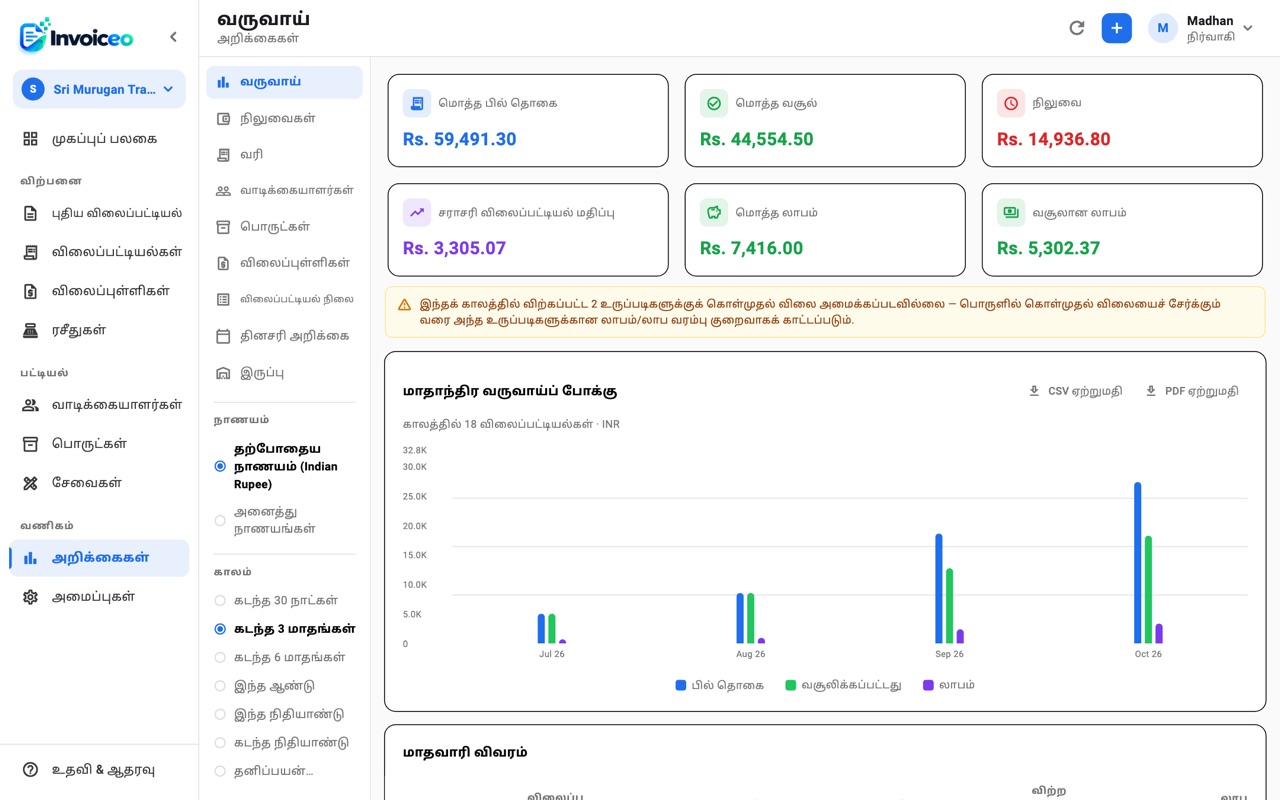Click the ரசீதுகள் receipts icon
The image size is (1280, 800).
[31, 330]
